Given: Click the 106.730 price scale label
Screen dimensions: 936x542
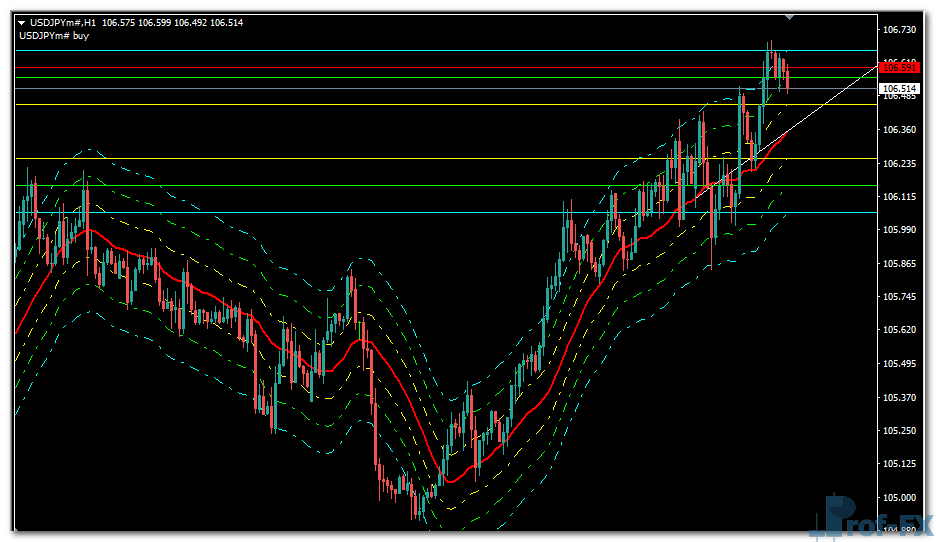Looking at the screenshot, I should pyautogui.click(x=900, y=30).
